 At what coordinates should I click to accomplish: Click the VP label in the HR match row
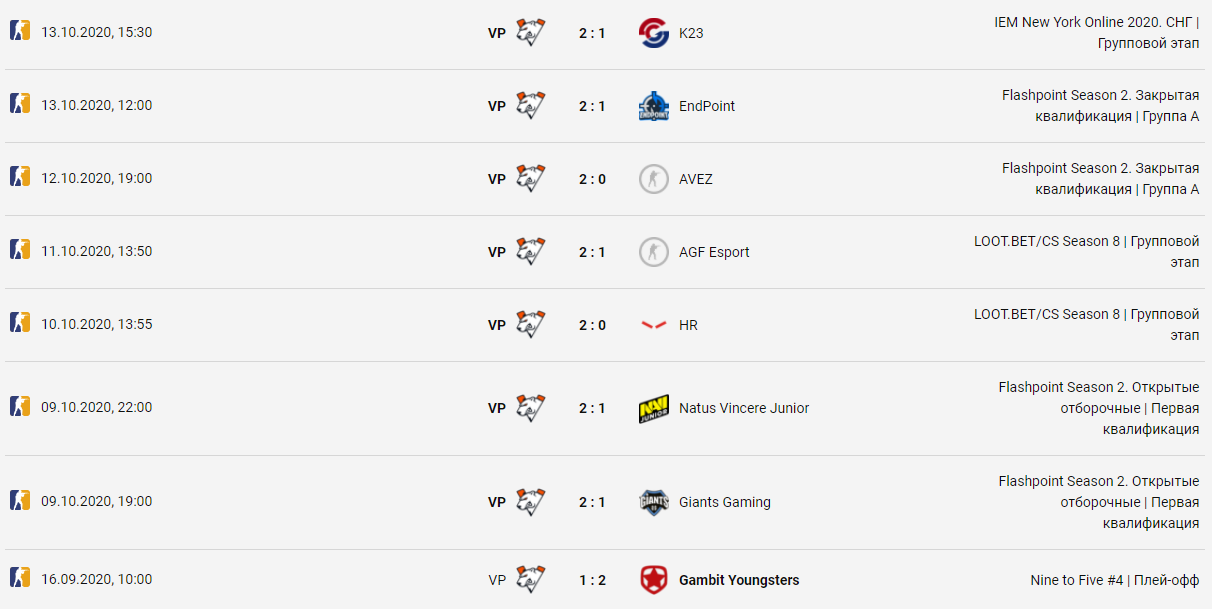click(497, 325)
